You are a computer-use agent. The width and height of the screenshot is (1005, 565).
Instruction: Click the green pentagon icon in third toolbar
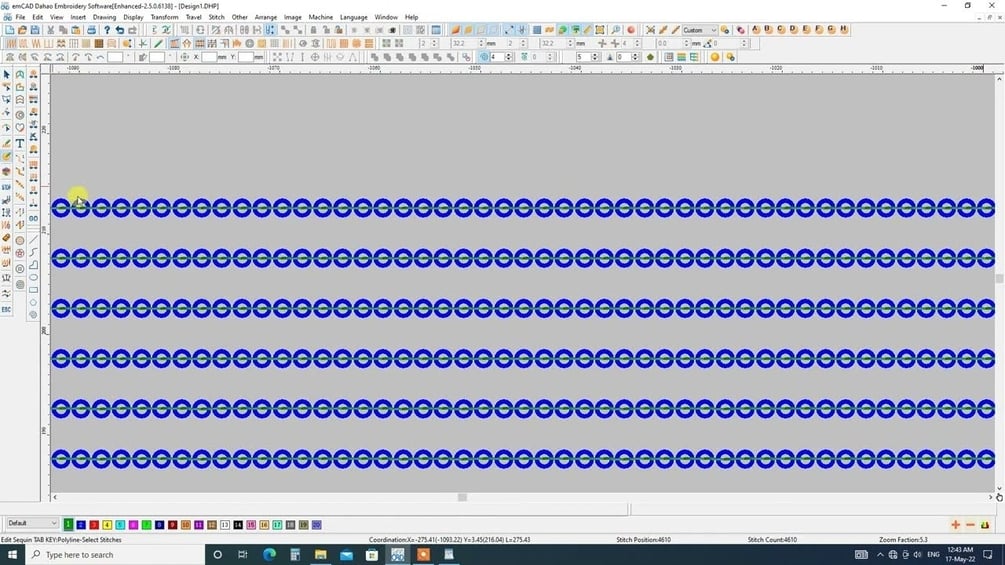(x=651, y=57)
